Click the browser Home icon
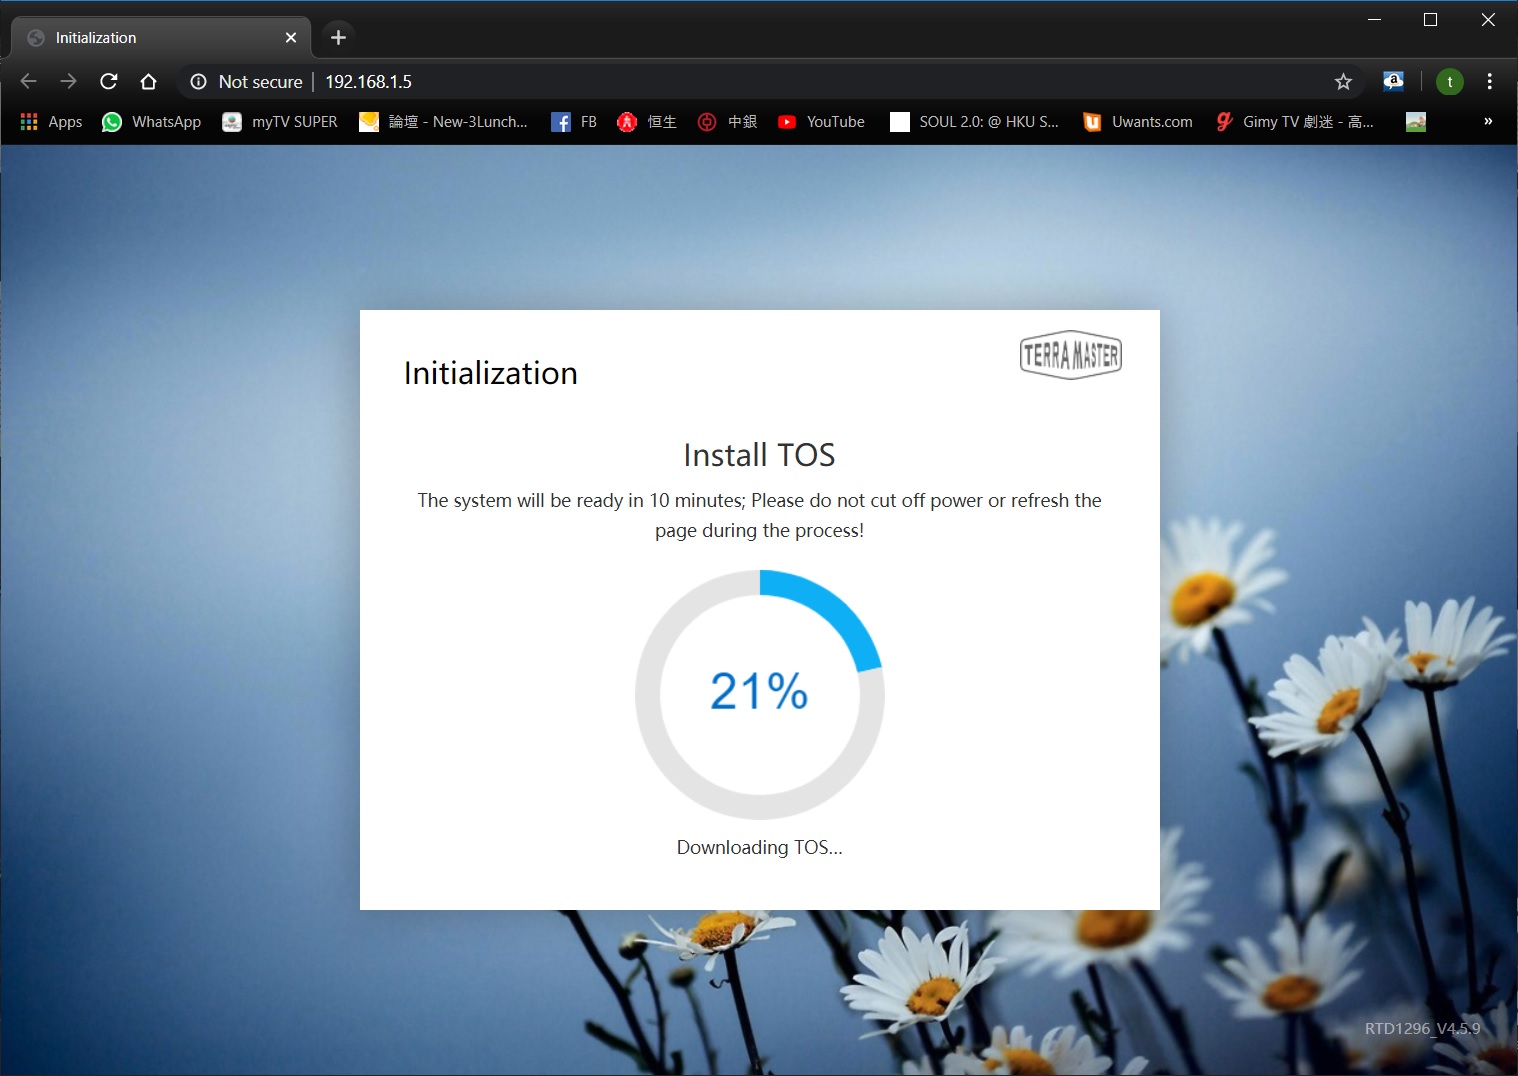This screenshot has width=1518, height=1076. [x=148, y=81]
